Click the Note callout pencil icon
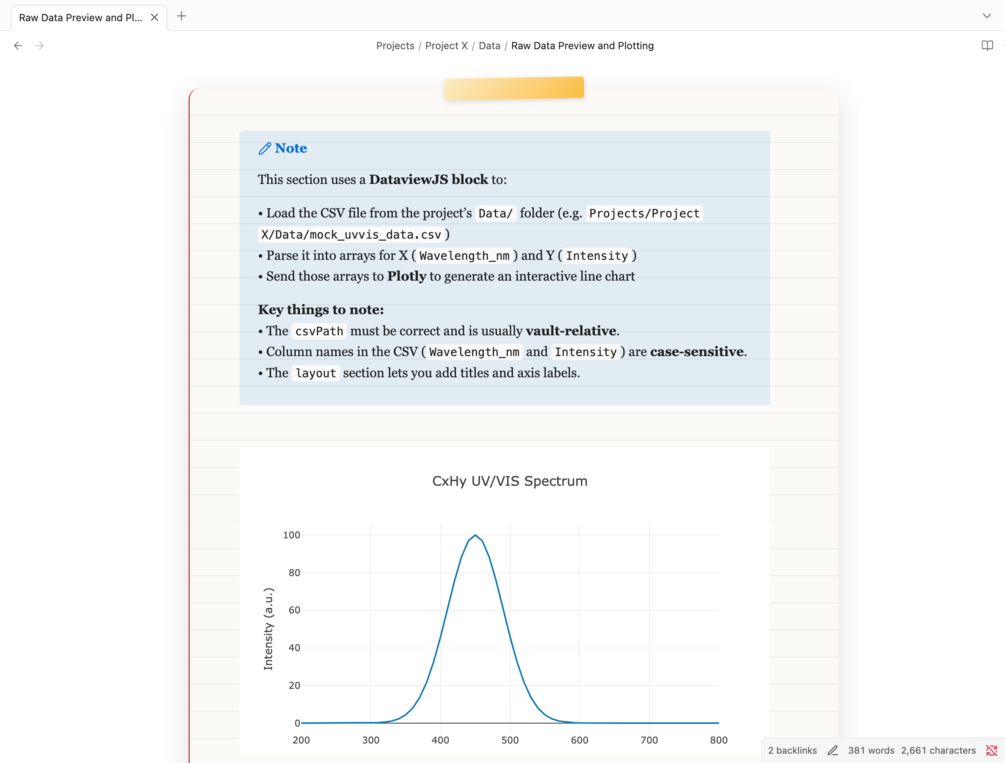 [265, 149]
